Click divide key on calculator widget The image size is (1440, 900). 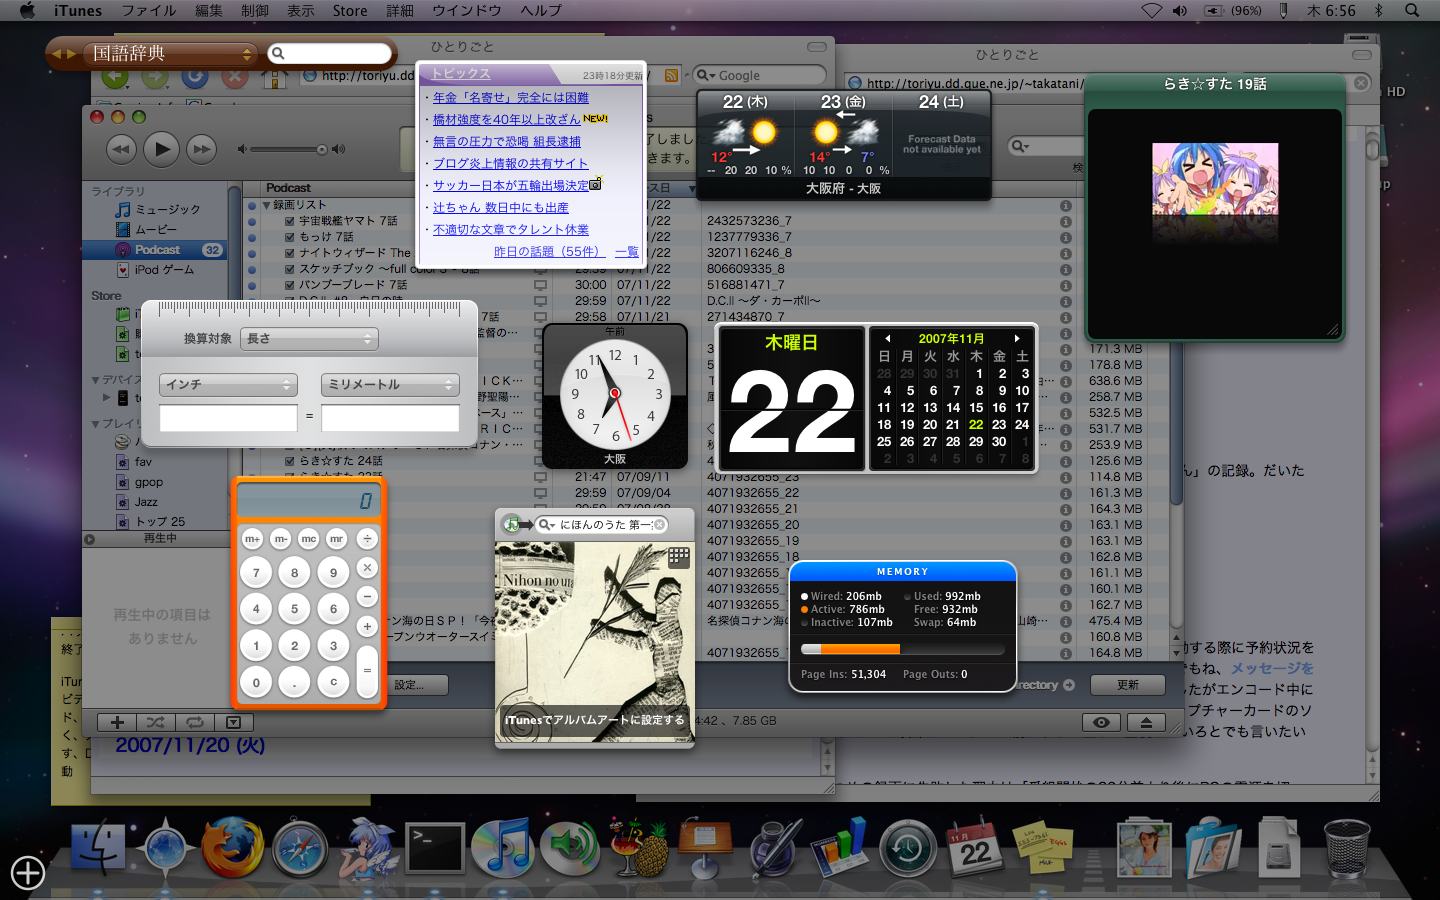tap(367, 538)
